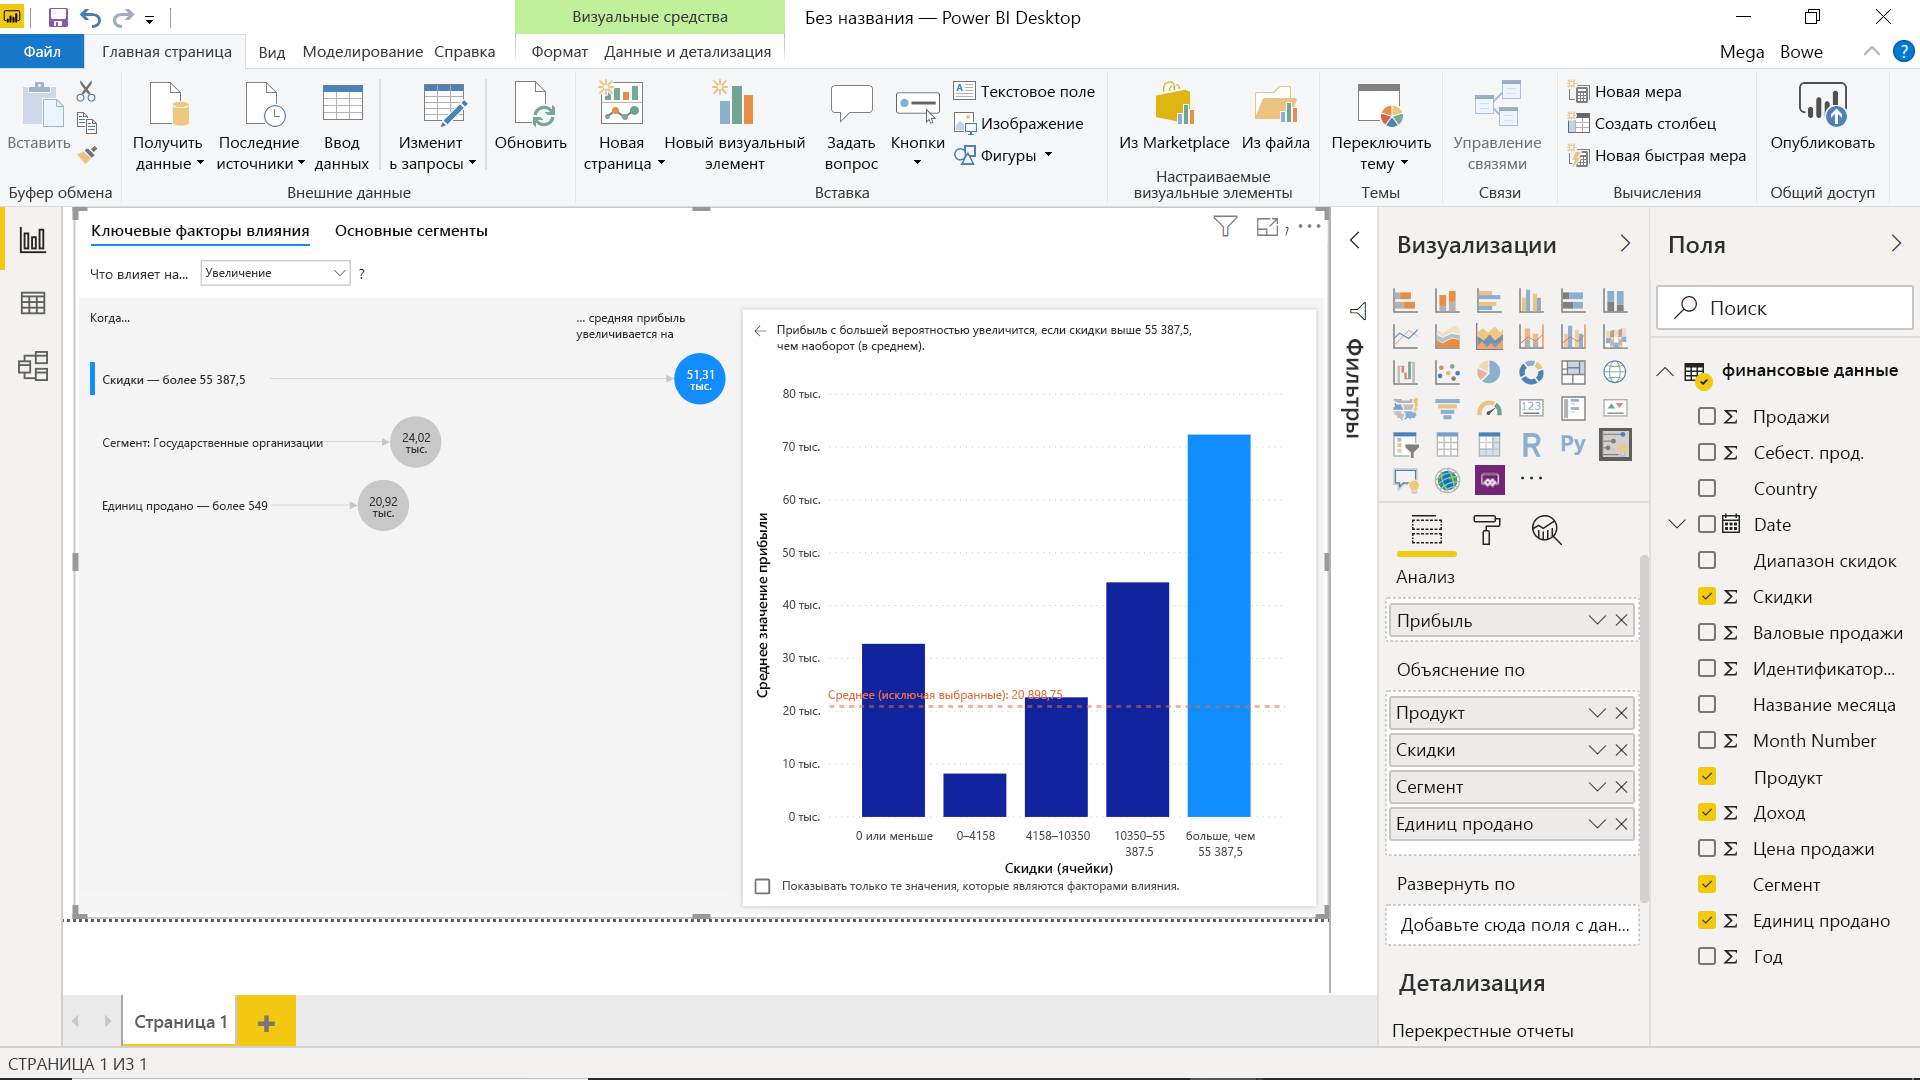Image resolution: width=1920 pixels, height=1080 pixels.
Task: Click the filter funnel icon on visual
Action: 1224,227
